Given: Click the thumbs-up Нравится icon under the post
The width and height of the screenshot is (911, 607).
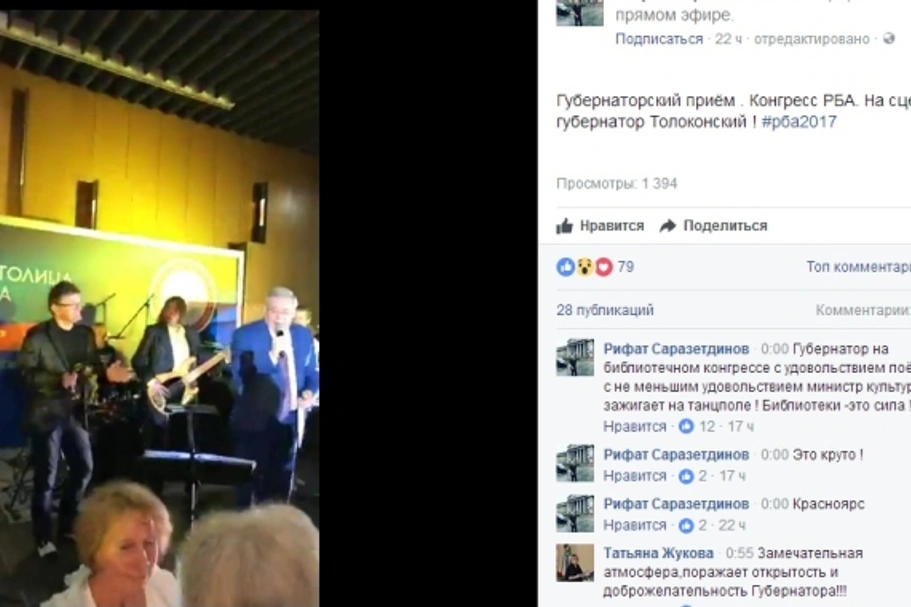Looking at the screenshot, I should pyautogui.click(x=565, y=226).
